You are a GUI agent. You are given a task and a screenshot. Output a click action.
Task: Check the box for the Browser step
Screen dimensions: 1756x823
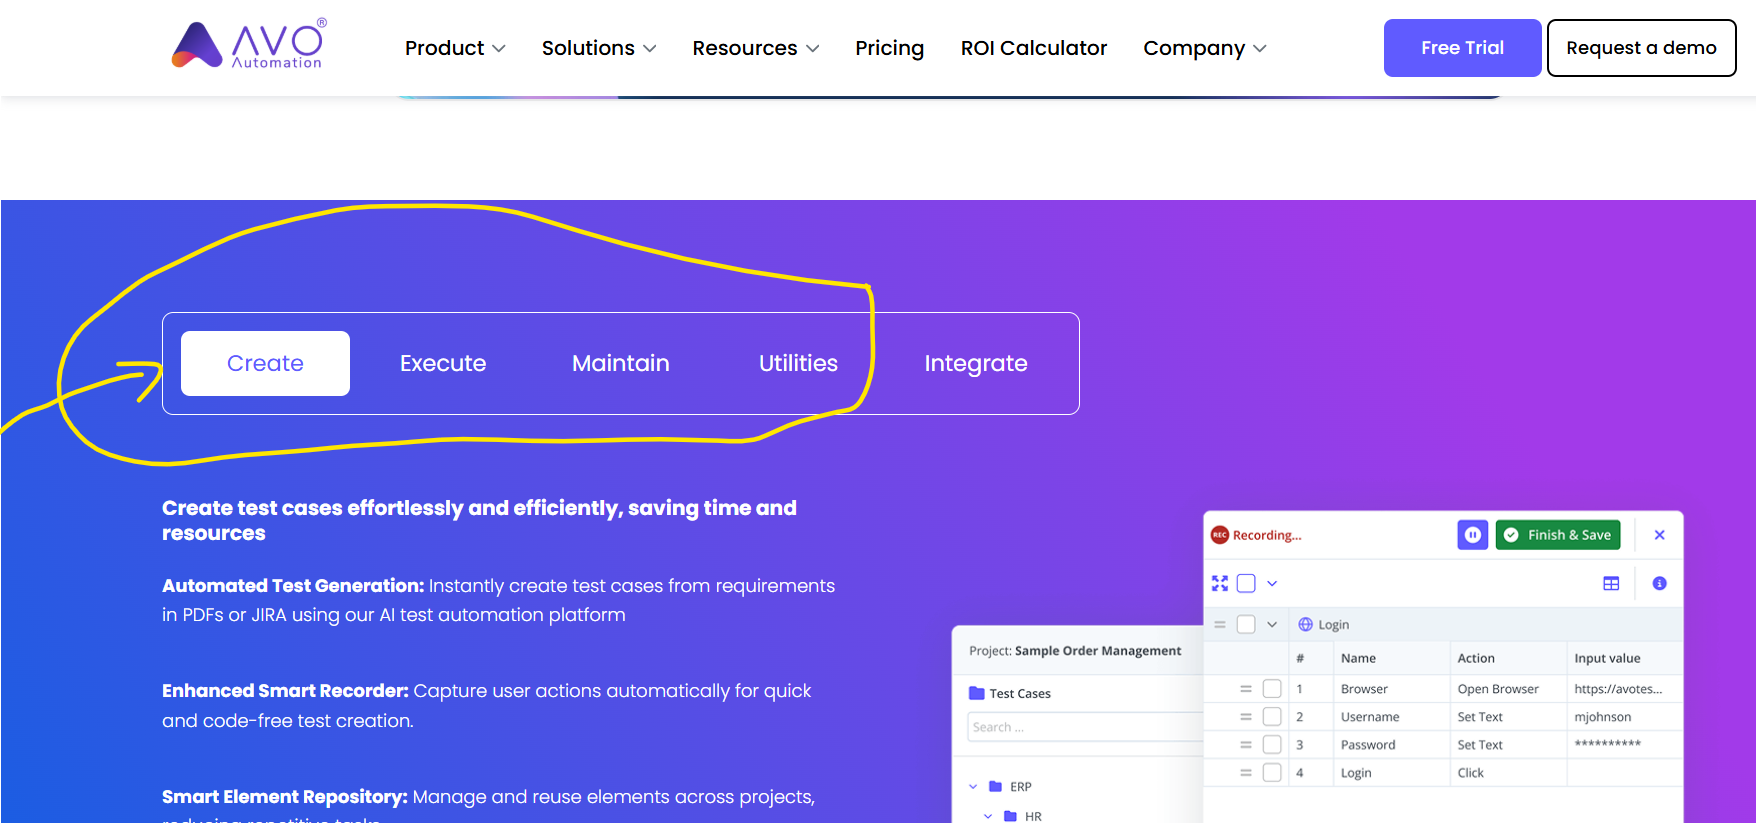coord(1271,689)
